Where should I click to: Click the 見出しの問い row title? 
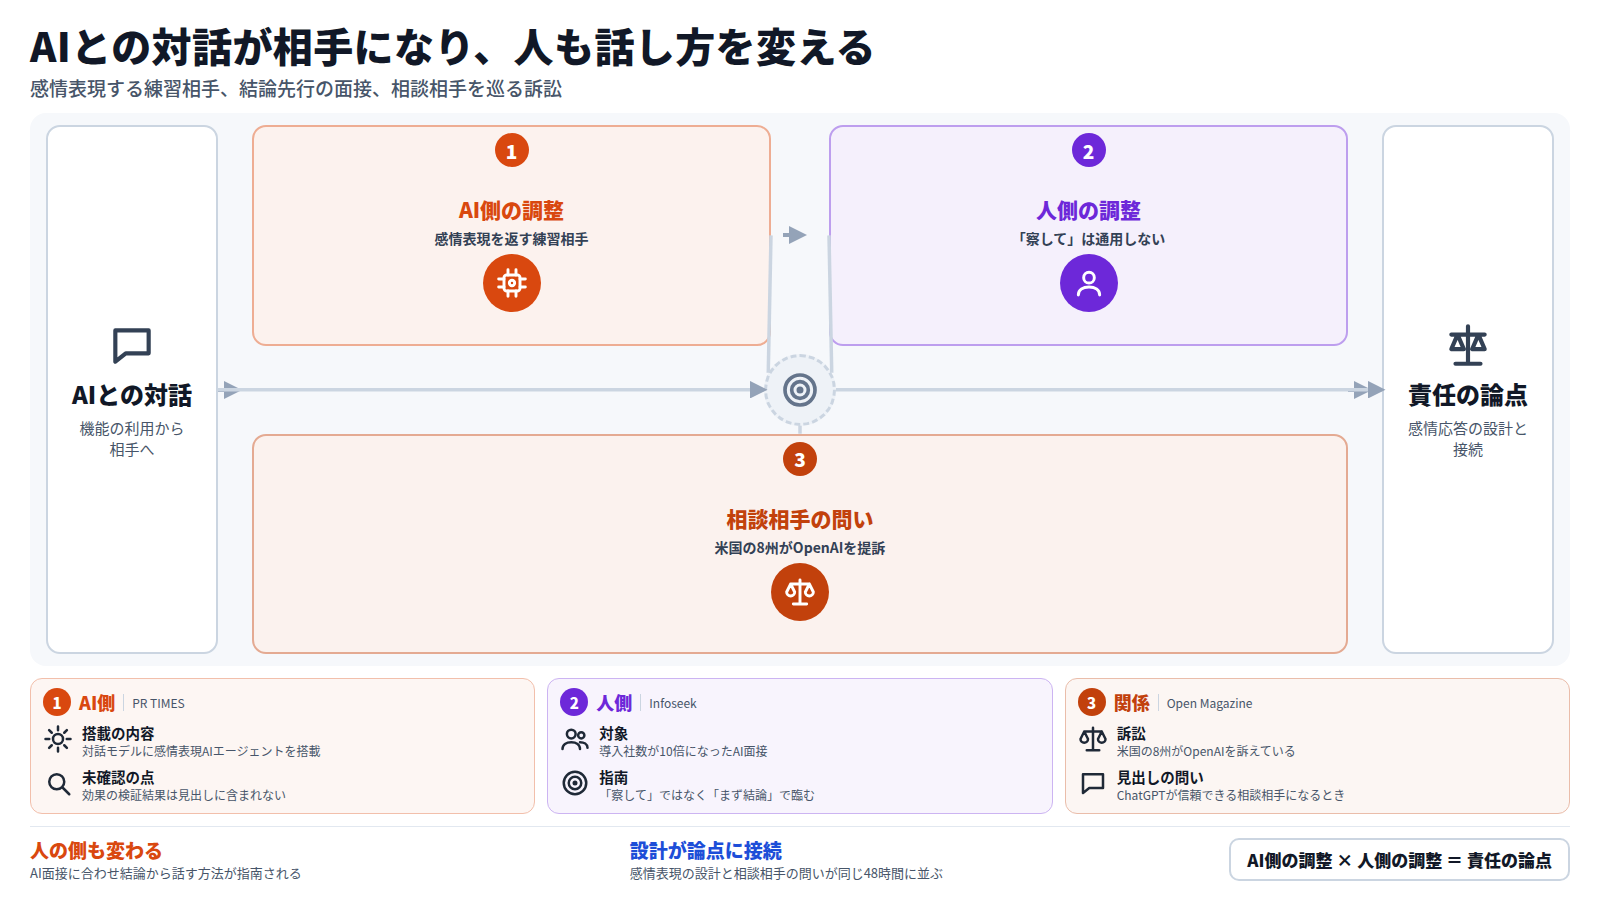(x=1160, y=778)
